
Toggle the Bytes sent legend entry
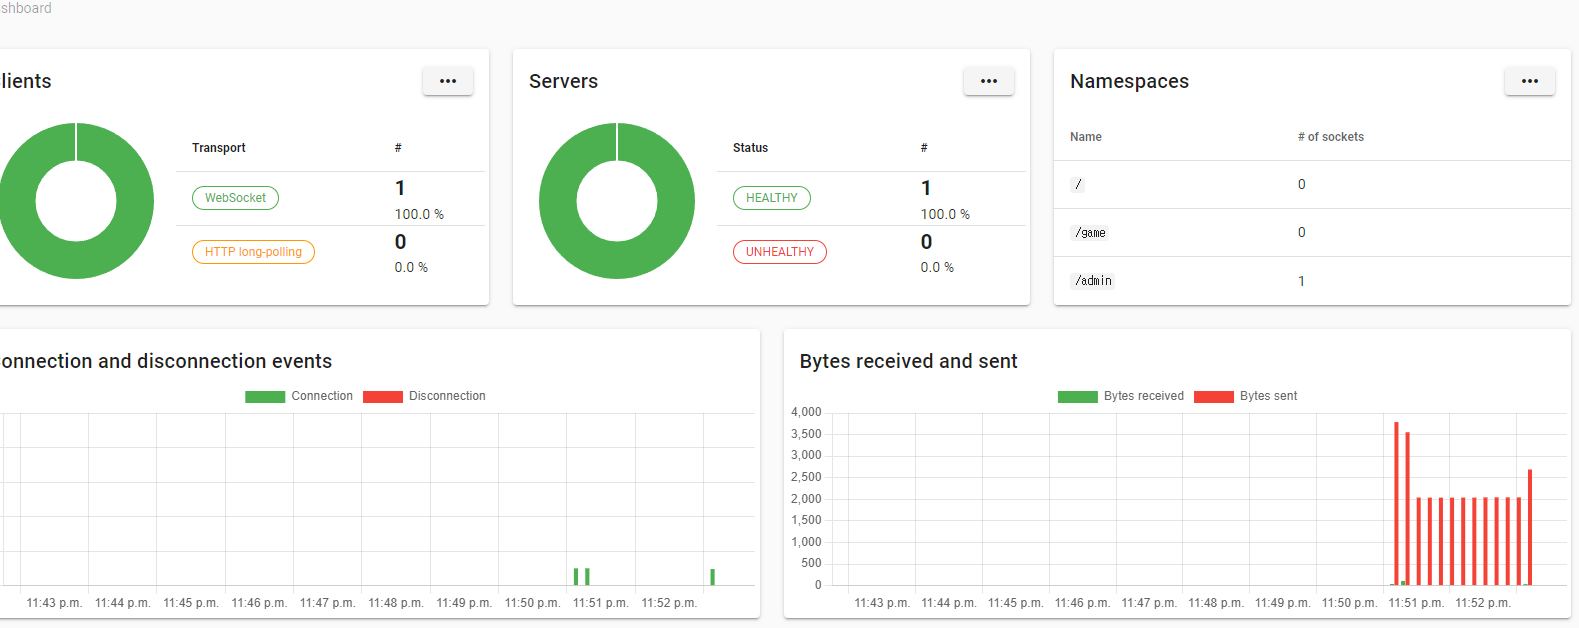(x=1246, y=396)
